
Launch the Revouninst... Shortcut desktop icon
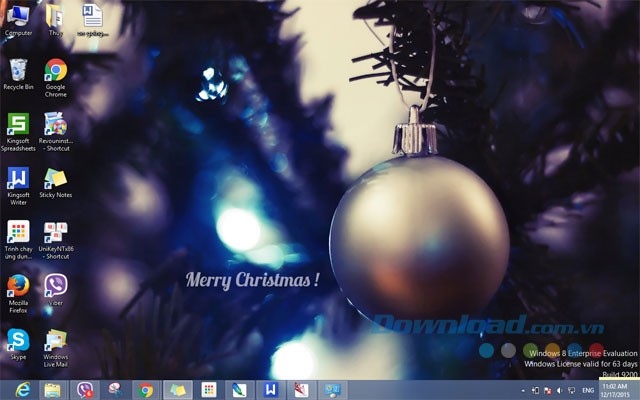[56, 131]
